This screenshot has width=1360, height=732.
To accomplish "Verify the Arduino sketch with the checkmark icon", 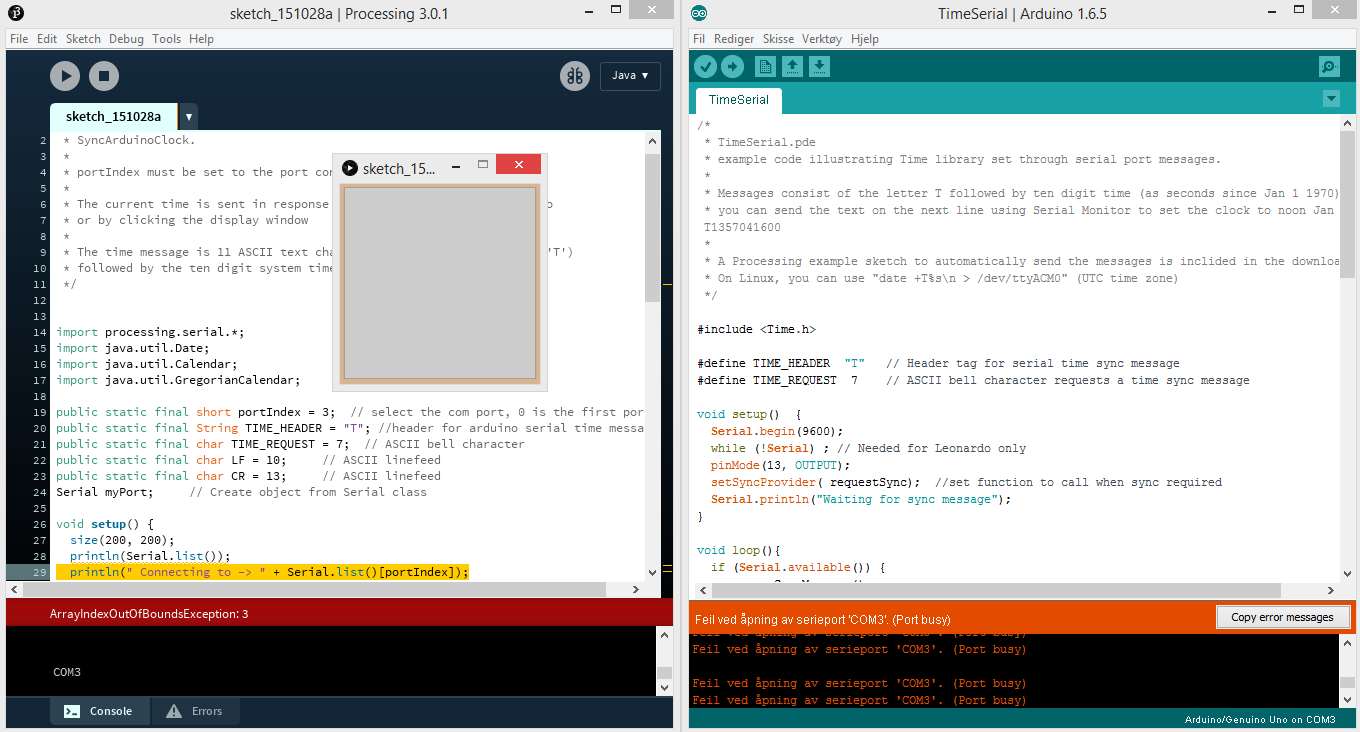I will (706, 67).
